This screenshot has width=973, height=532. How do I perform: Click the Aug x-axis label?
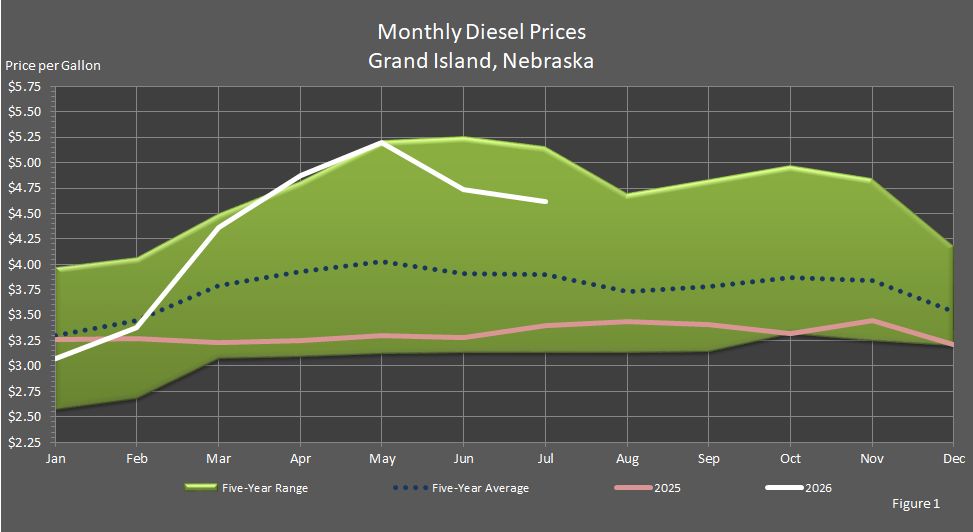(627, 459)
